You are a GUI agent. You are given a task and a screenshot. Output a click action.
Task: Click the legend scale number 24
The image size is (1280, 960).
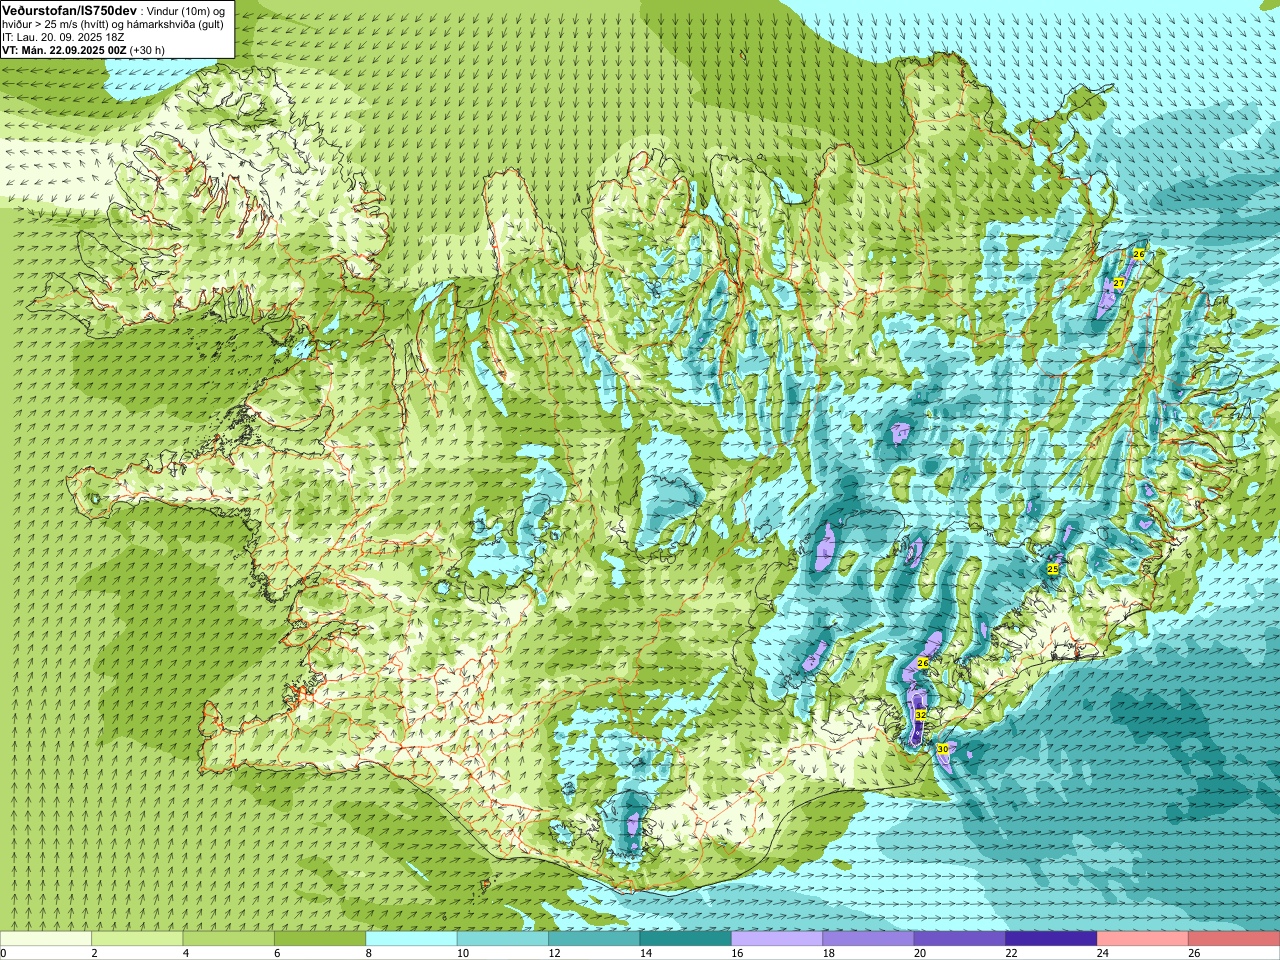(1102, 953)
